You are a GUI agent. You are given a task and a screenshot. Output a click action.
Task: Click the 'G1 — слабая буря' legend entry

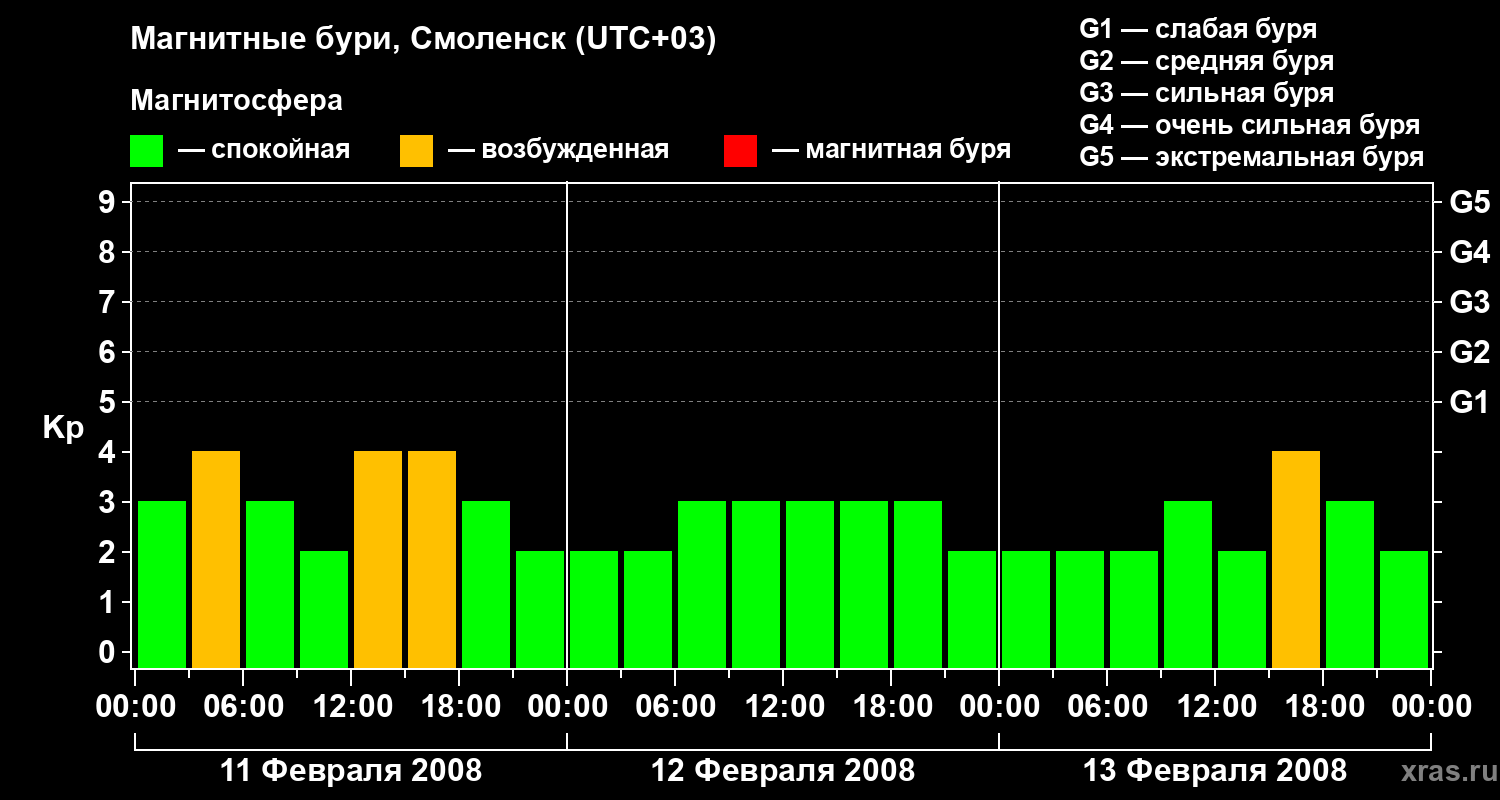point(1198,29)
